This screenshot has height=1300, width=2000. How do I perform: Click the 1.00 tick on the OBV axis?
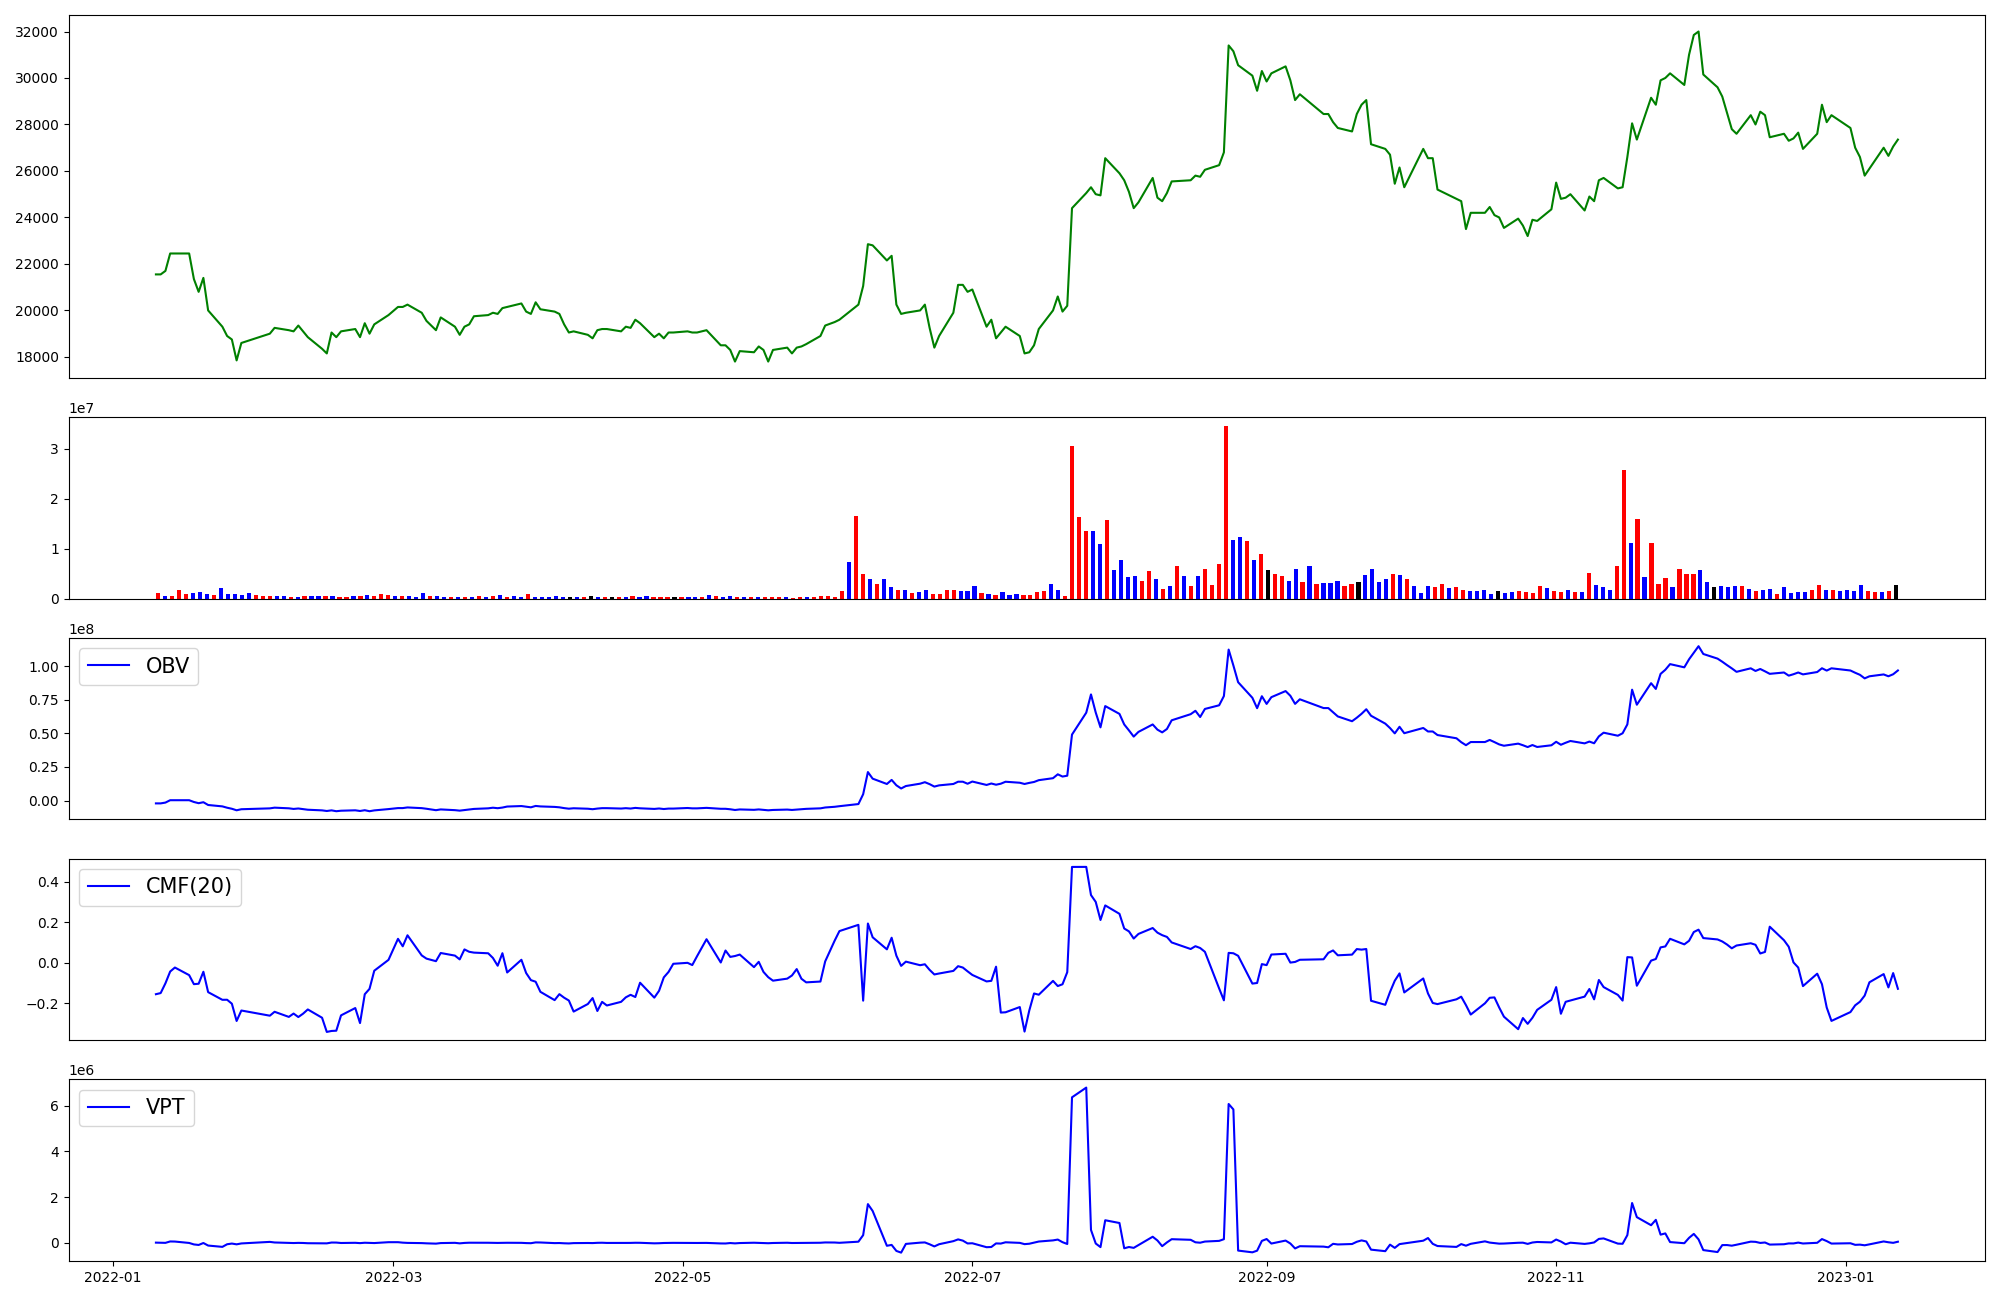(44, 667)
